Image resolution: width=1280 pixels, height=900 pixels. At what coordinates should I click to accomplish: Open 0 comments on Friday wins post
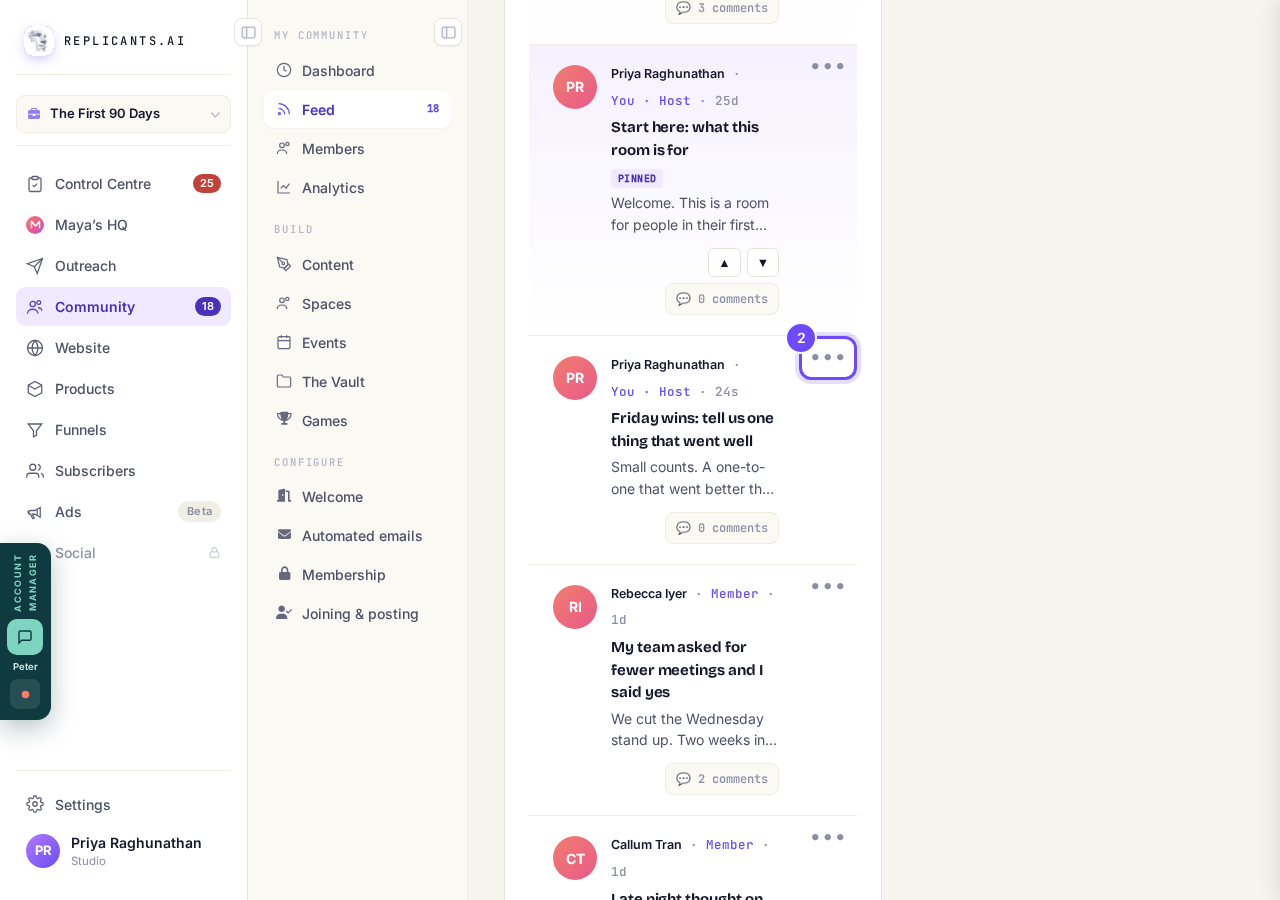(722, 528)
